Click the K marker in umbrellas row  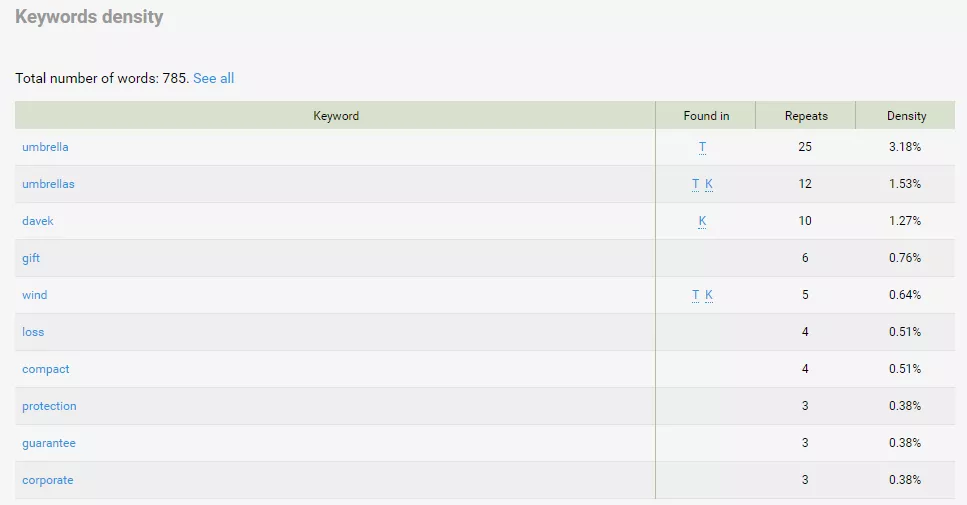(x=709, y=184)
